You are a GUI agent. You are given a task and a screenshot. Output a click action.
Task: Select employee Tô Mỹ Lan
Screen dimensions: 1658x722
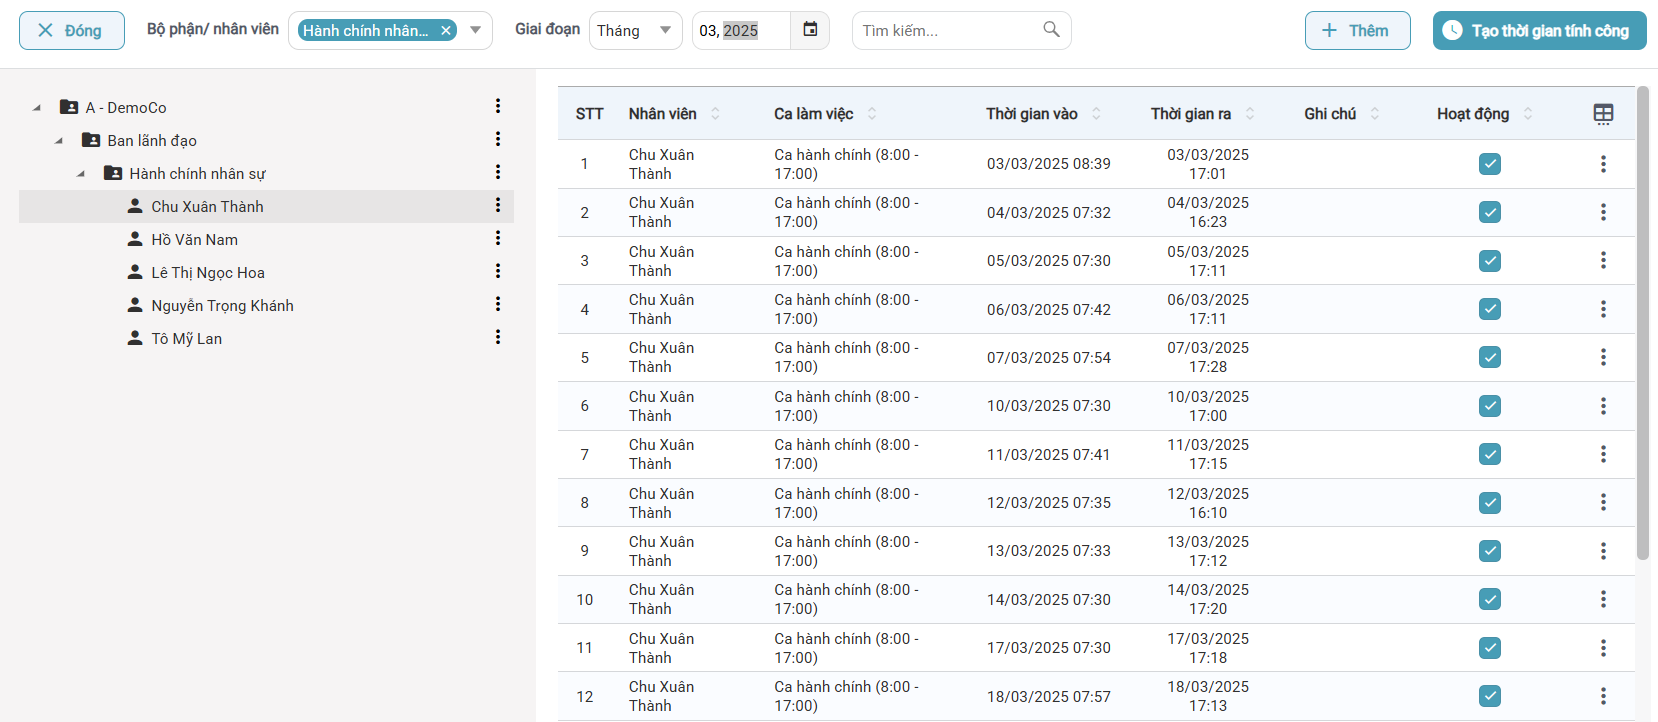pos(187,339)
